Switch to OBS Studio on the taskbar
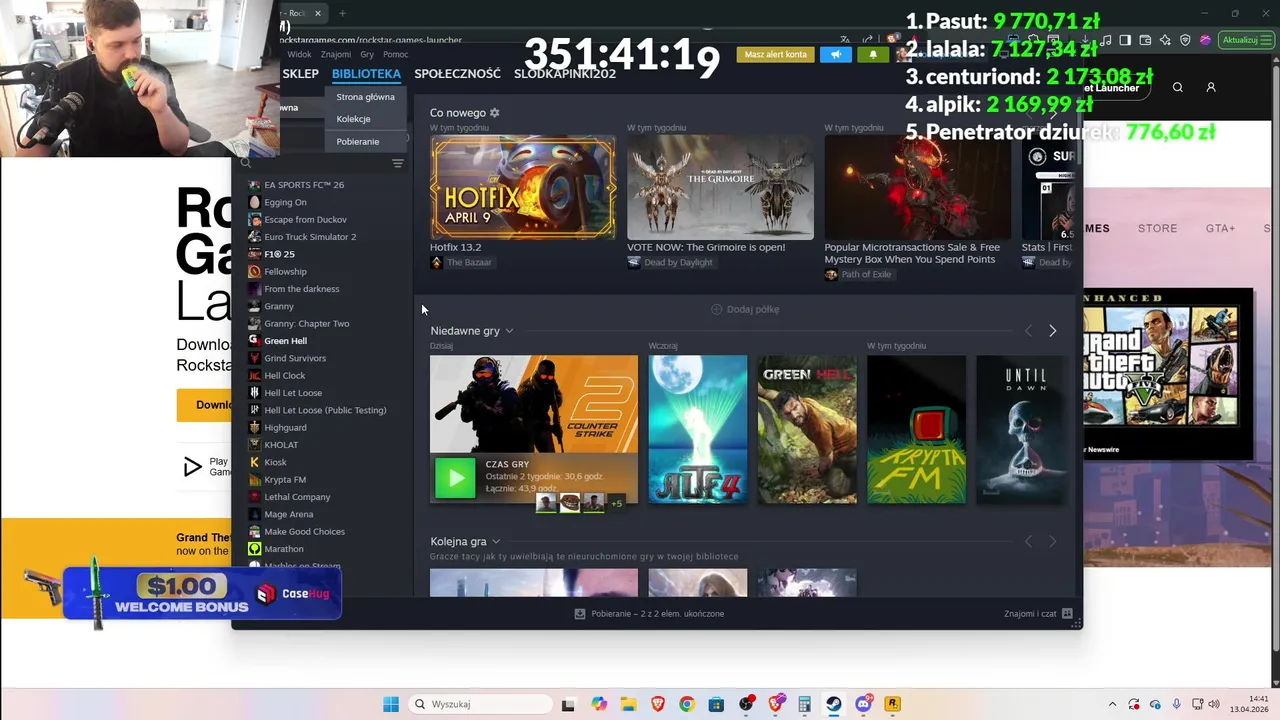 tap(746, 704)
